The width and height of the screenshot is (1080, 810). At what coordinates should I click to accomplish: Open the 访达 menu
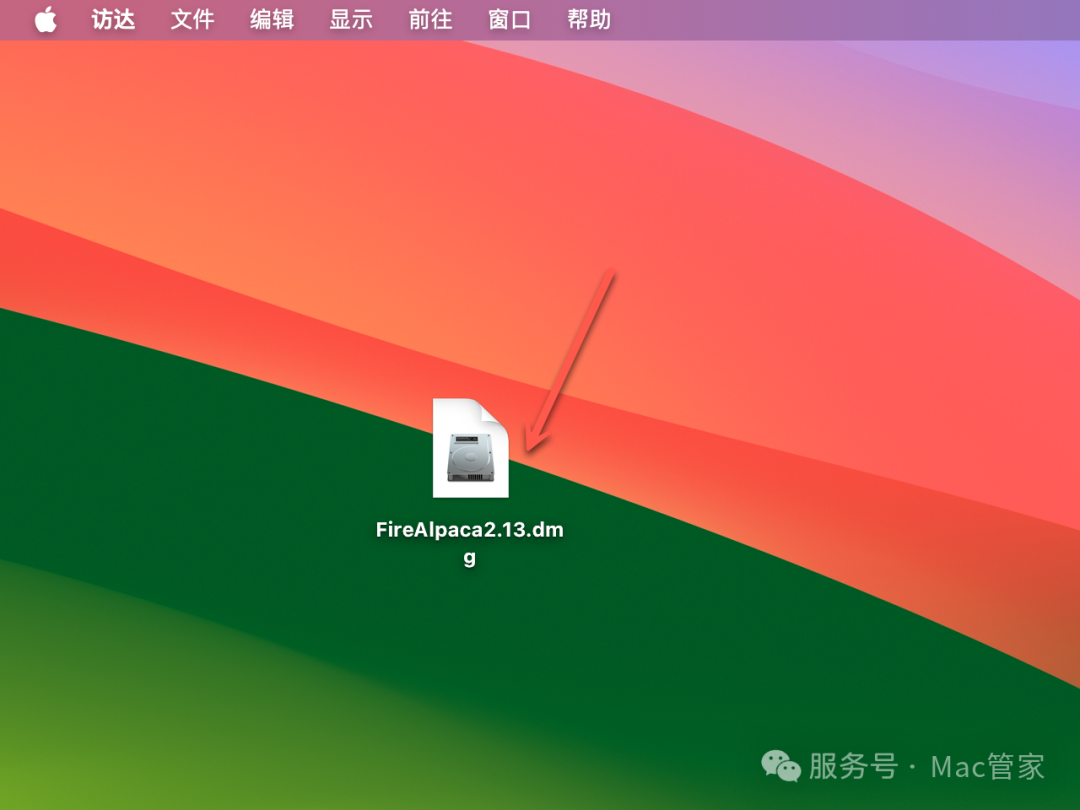pos(113,19)
